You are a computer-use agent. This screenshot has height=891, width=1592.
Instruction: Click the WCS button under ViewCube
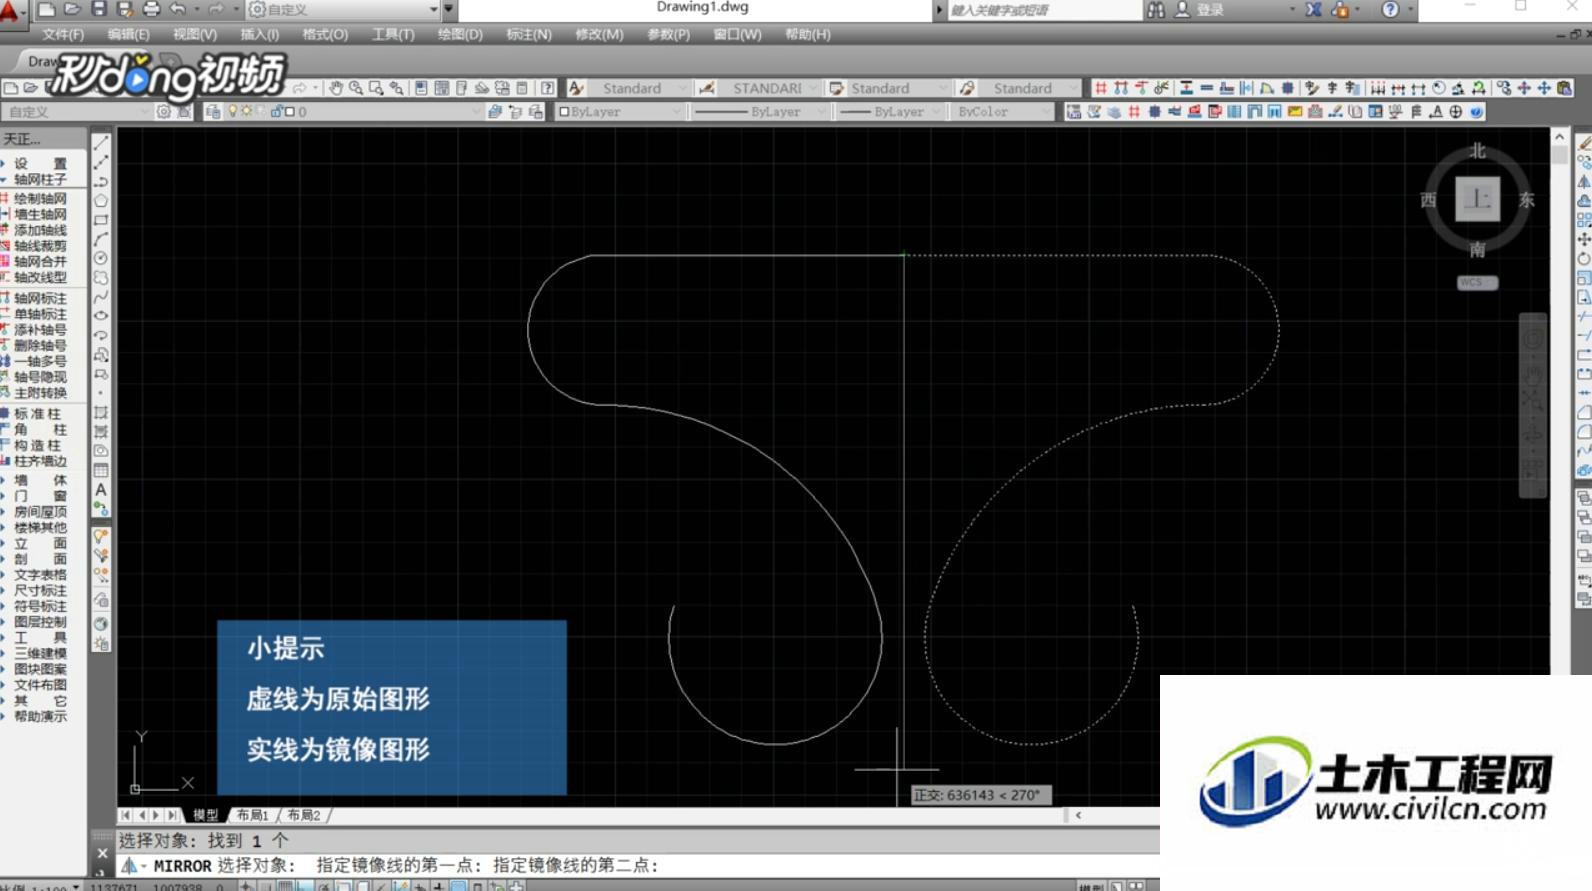click(x=1477, y=283)
